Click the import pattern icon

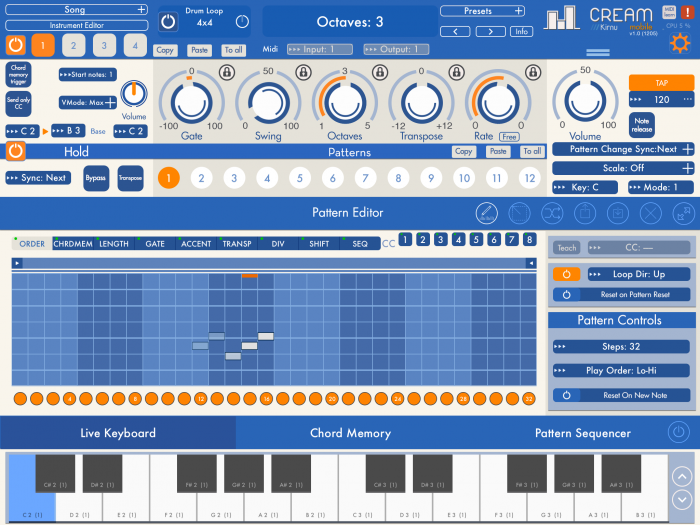618,213
